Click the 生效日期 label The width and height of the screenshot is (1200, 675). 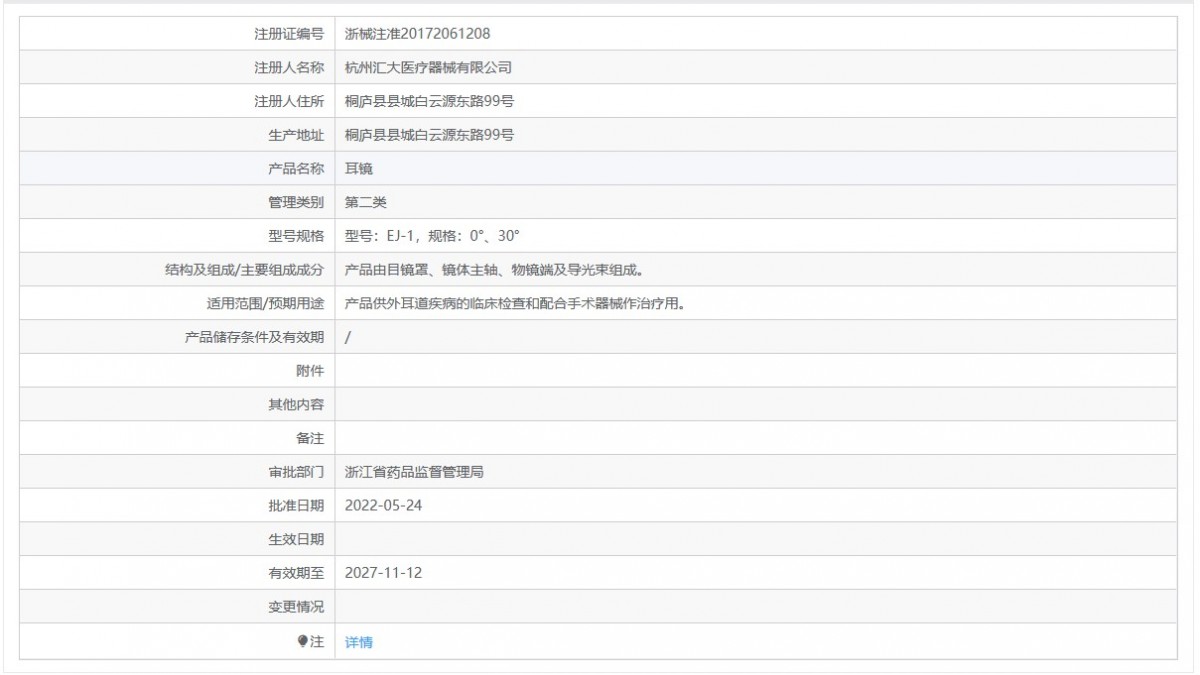point(296,540)
